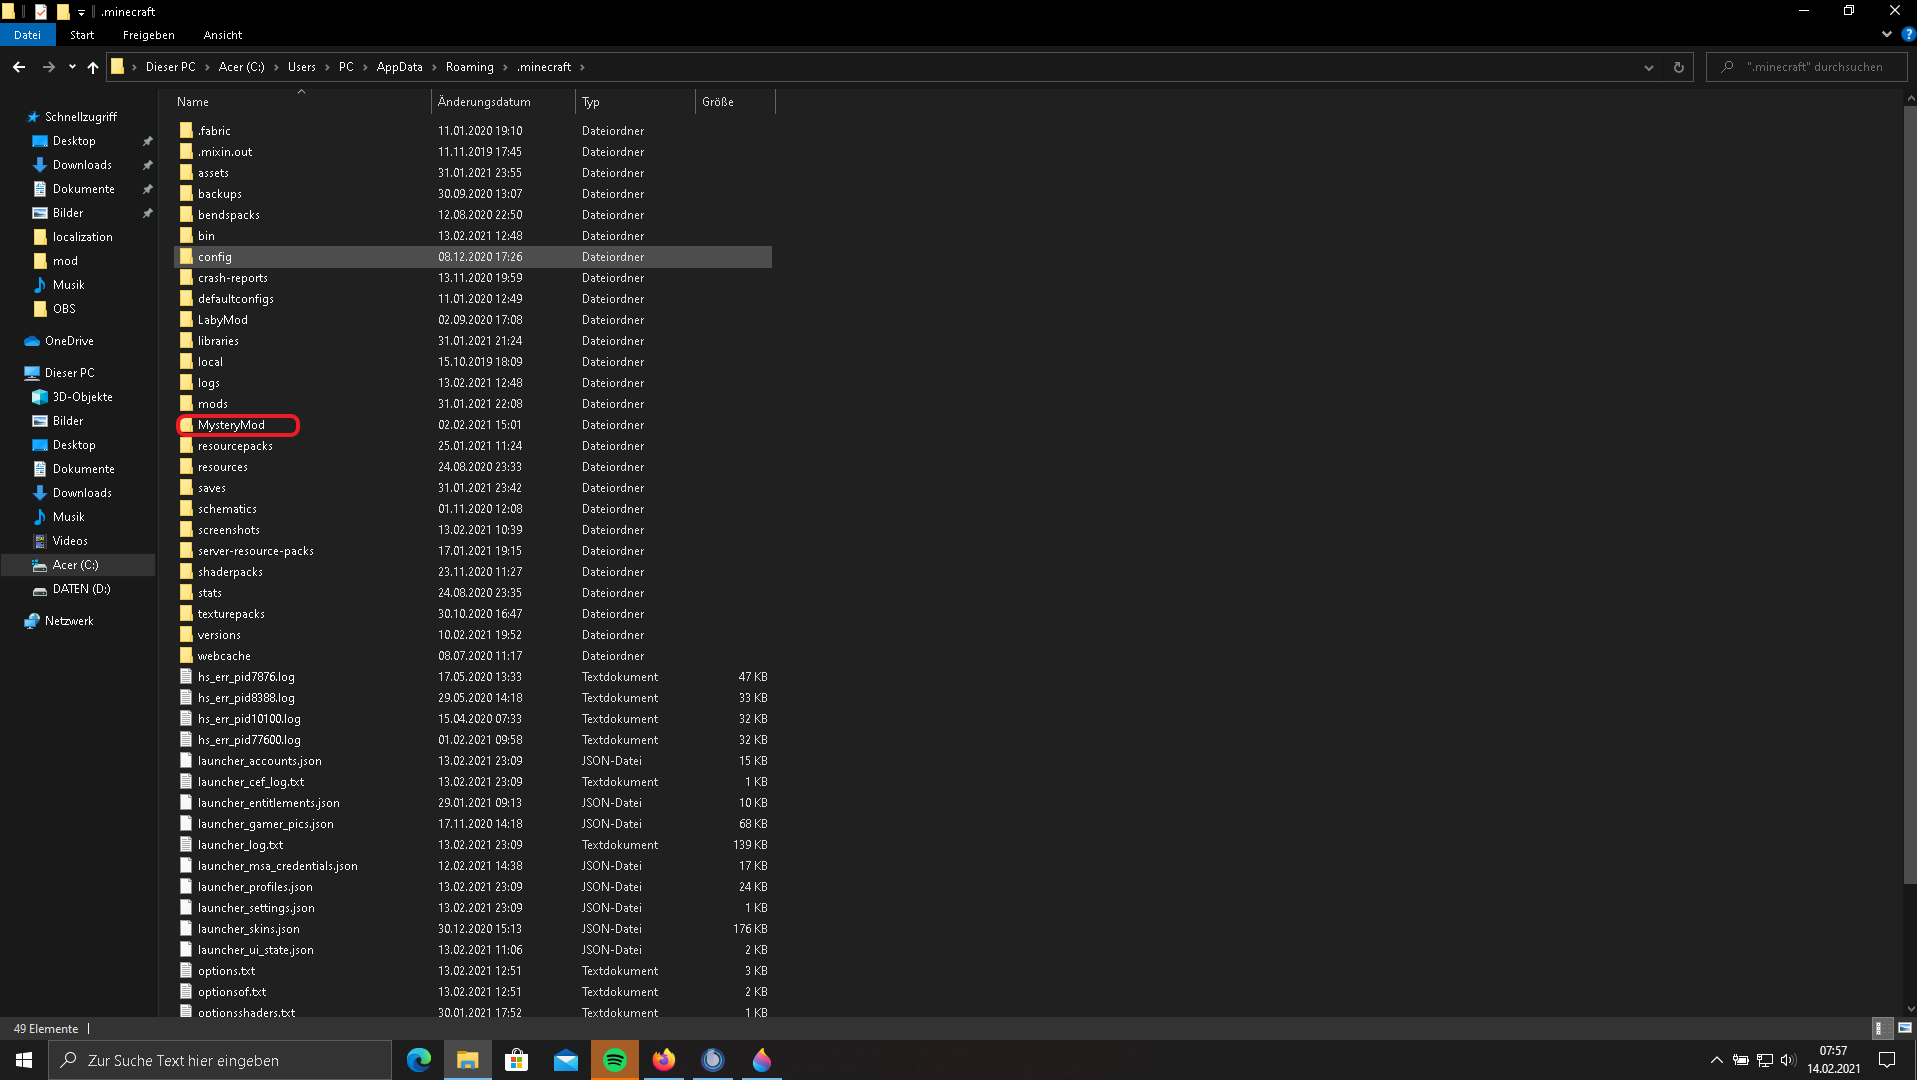The height and width of the screenshot is (1080, 1917).
Task: Open the Ansicht ribbon tab
Action: (222, 35)
